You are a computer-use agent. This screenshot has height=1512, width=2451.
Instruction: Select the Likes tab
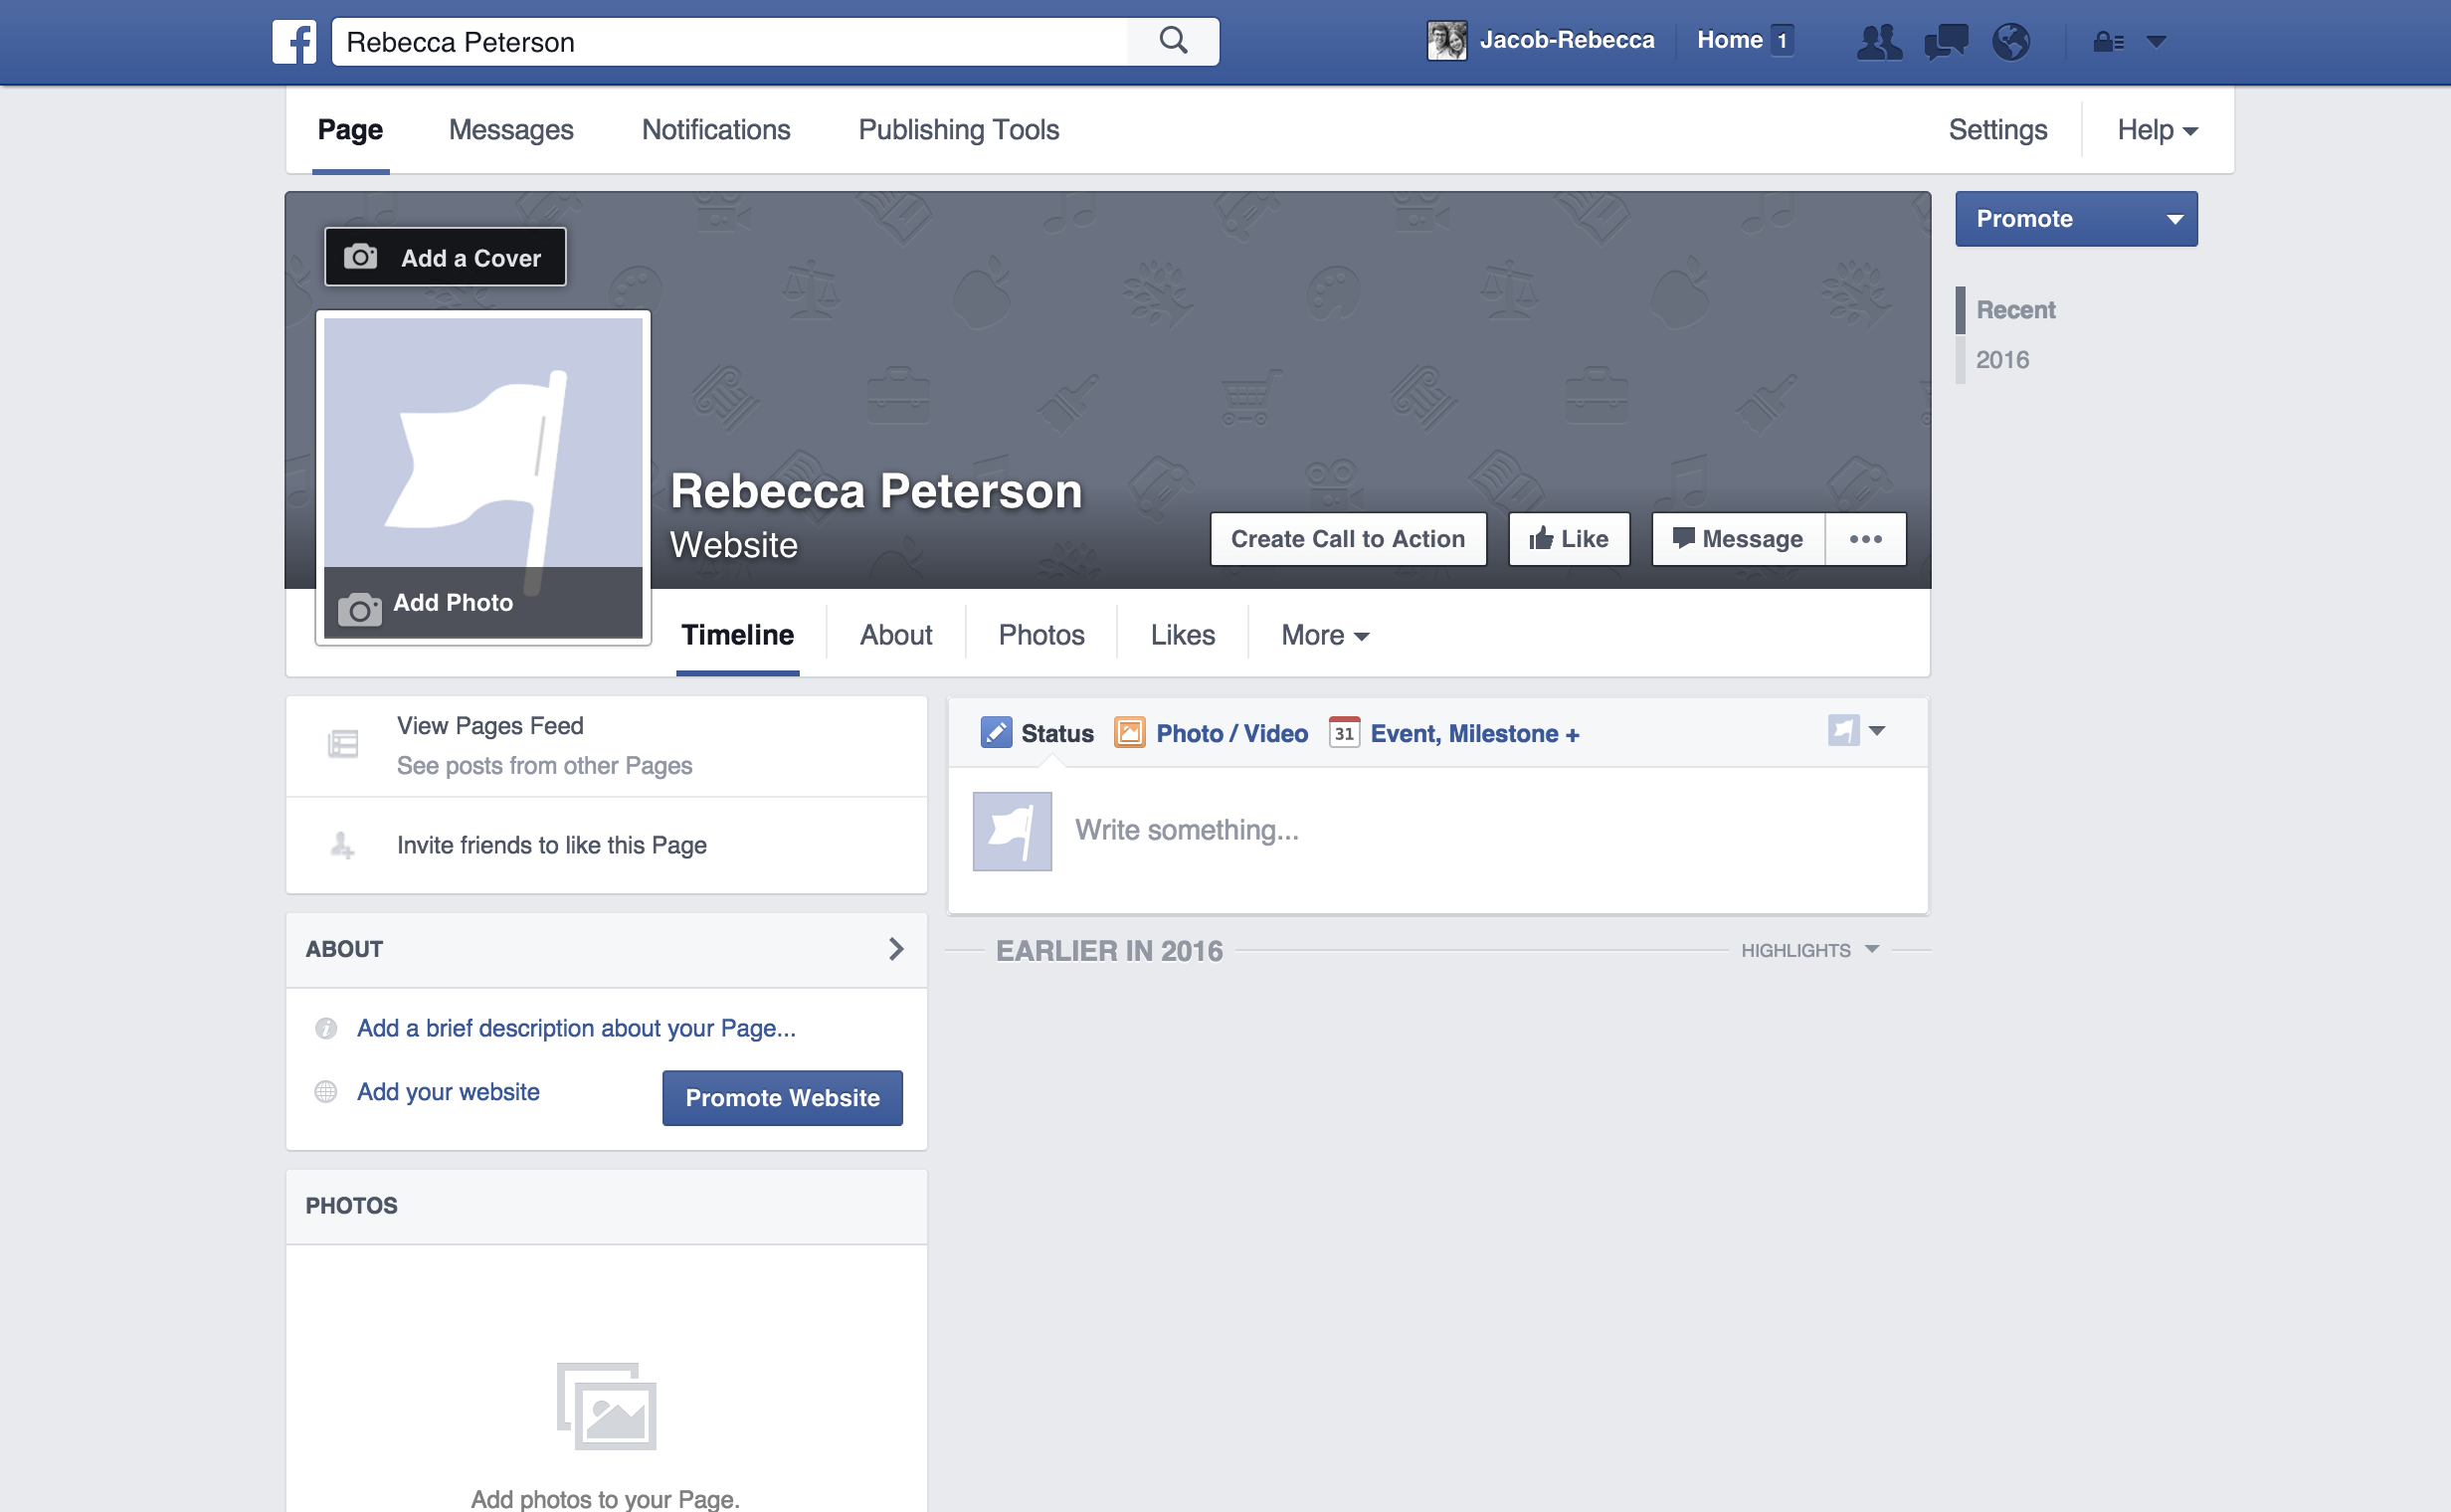[1183, 635]
